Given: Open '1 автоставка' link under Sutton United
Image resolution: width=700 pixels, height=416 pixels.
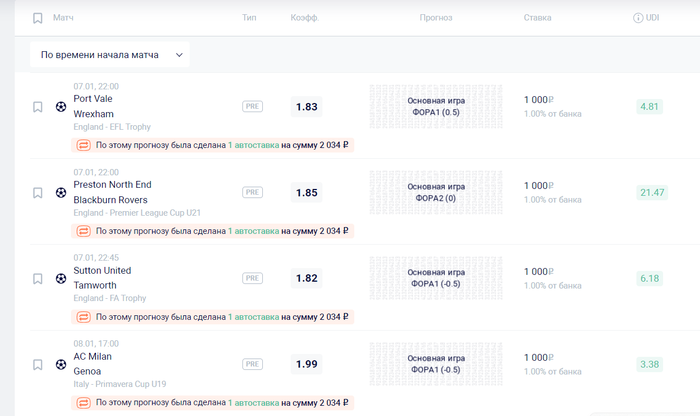Looking at the screenshot, I should click(254, 317).
